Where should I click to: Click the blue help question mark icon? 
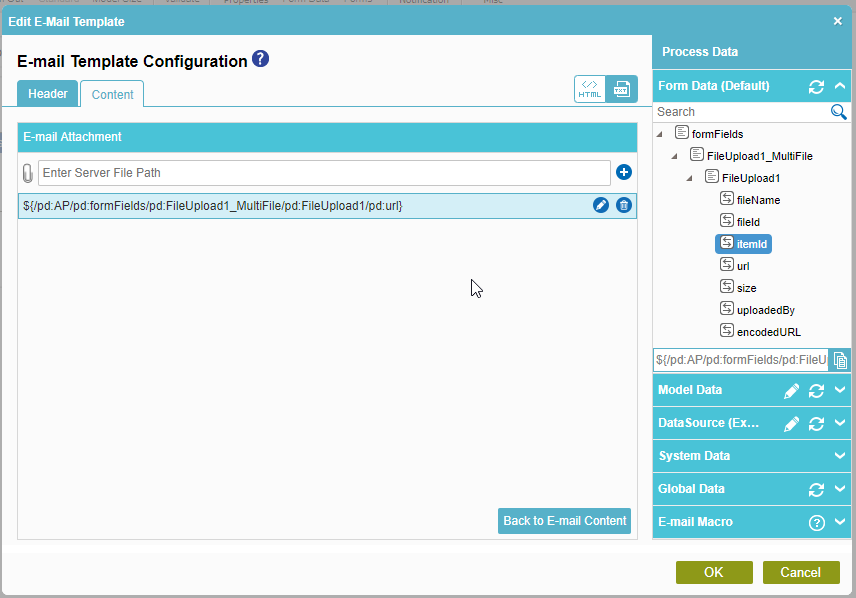[x=260, y=60]
